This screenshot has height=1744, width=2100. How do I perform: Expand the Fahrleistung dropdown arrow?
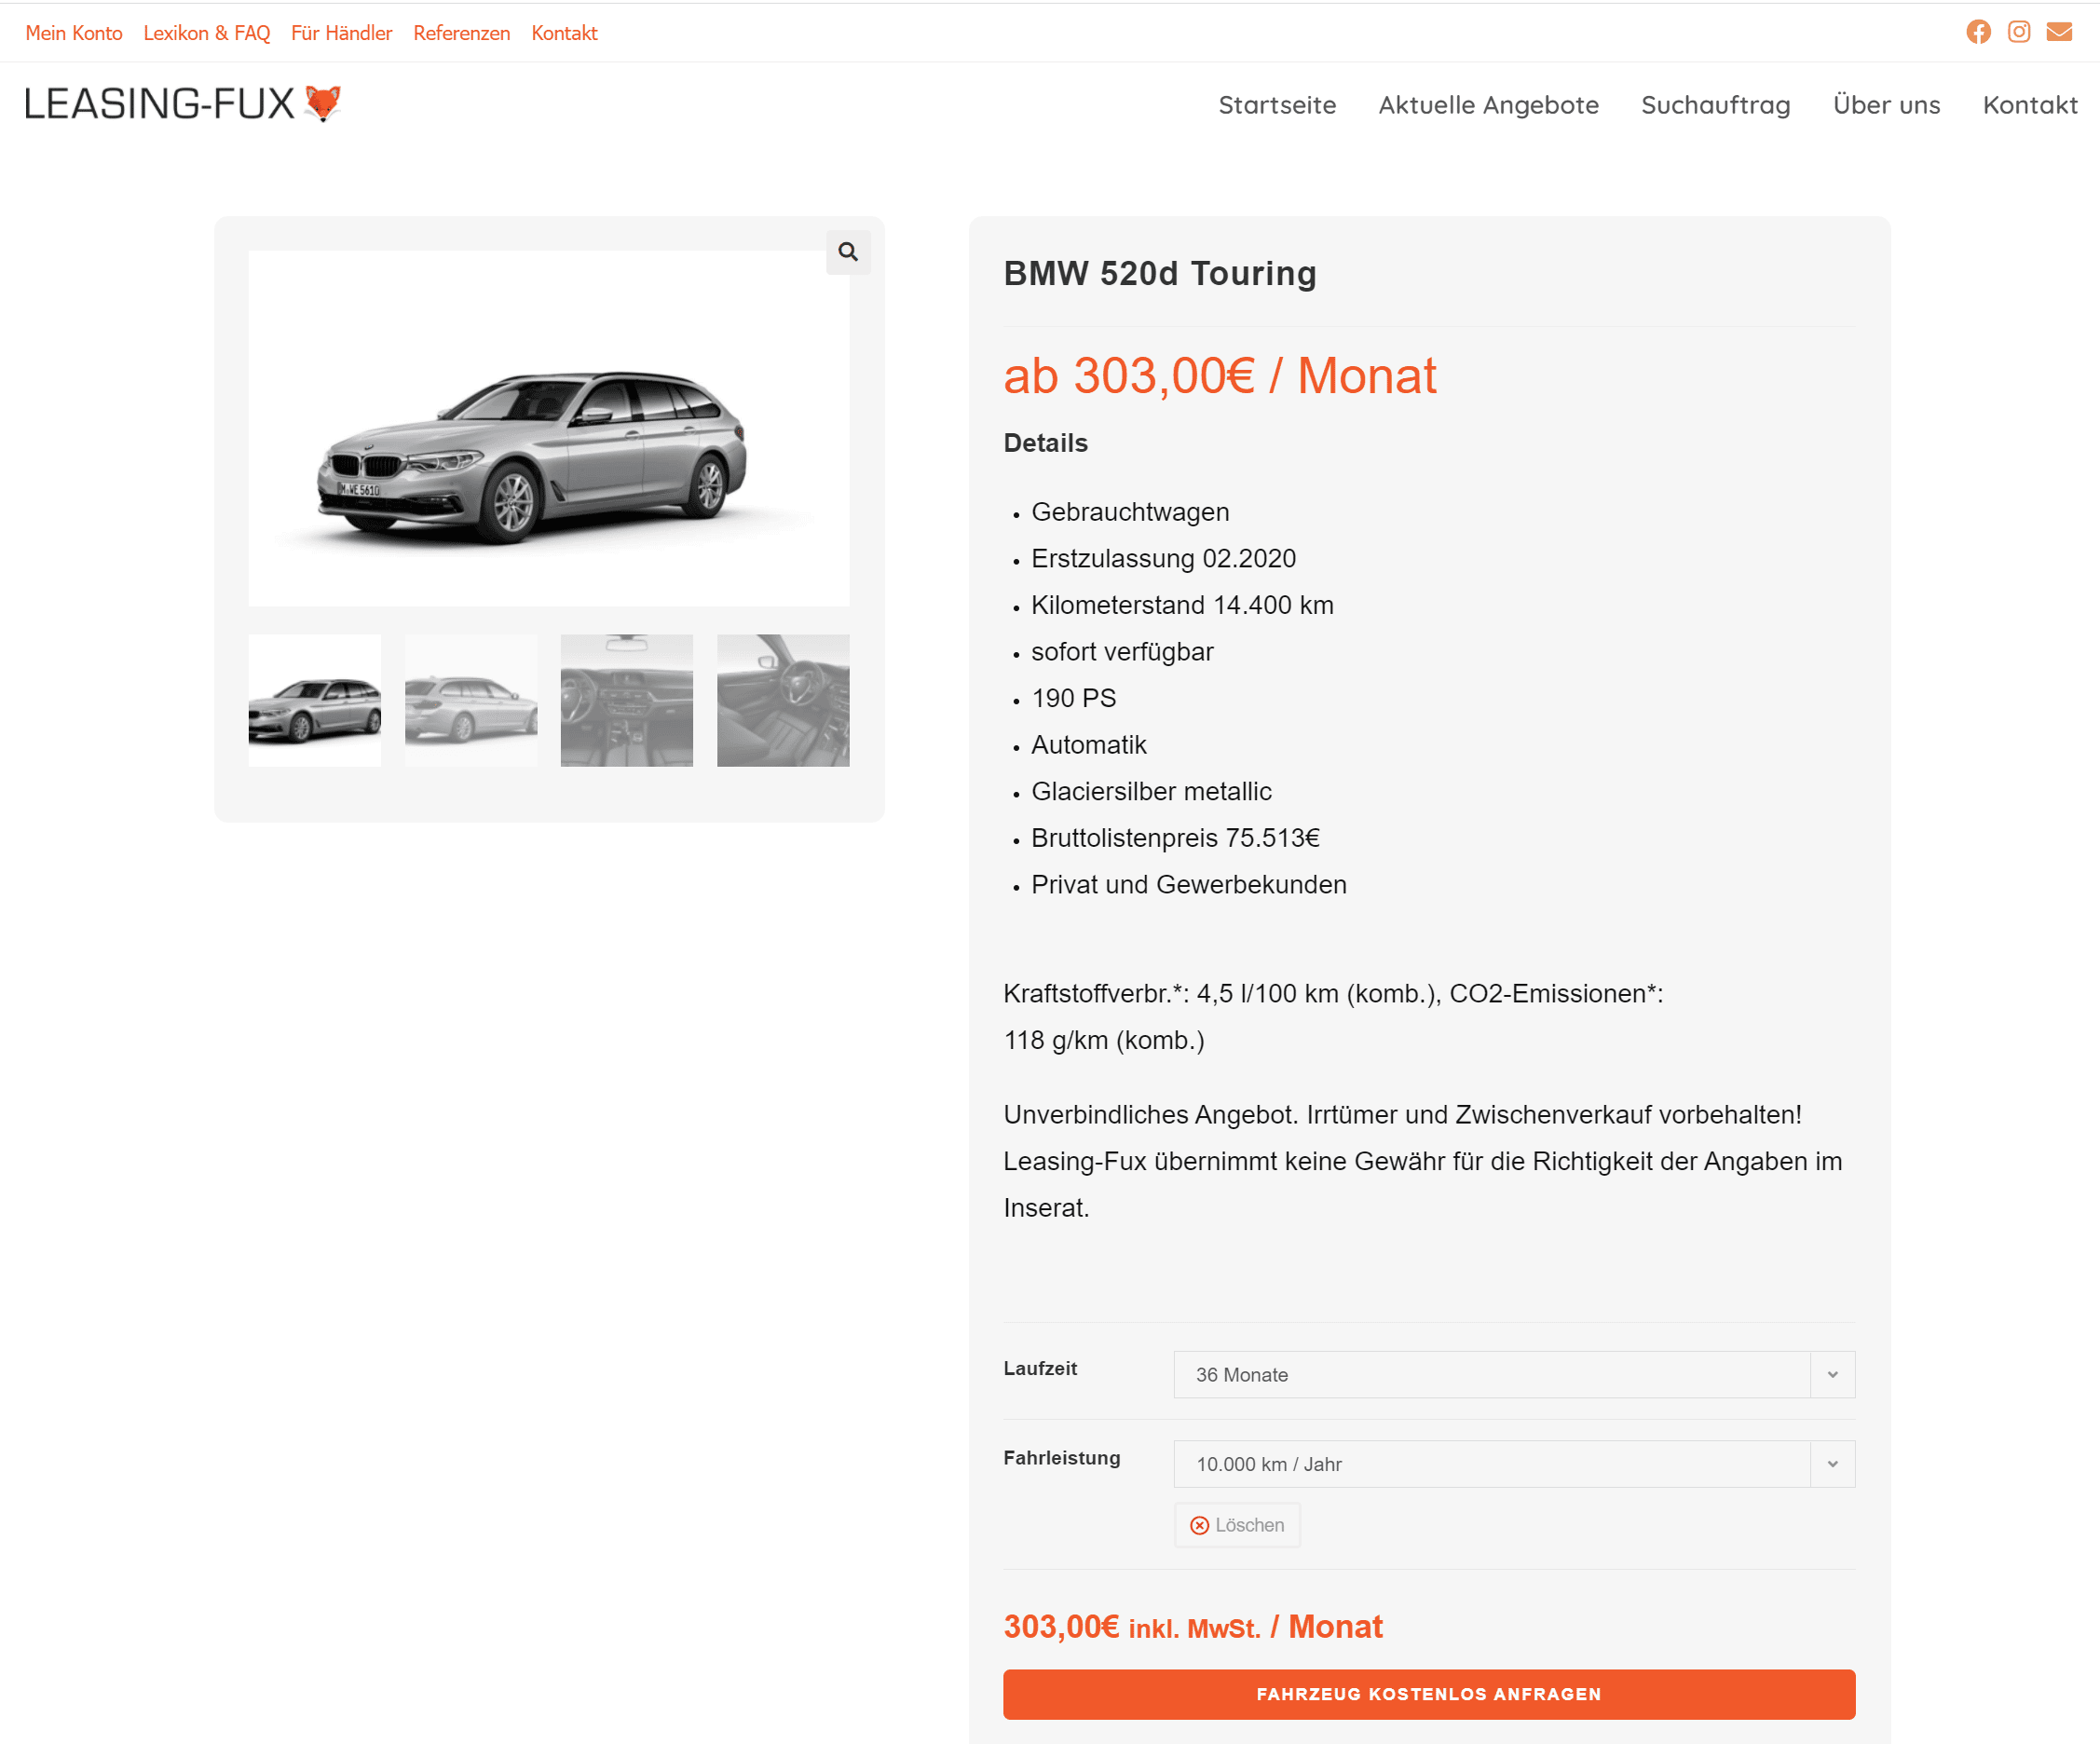[x=1832, y=1464]
